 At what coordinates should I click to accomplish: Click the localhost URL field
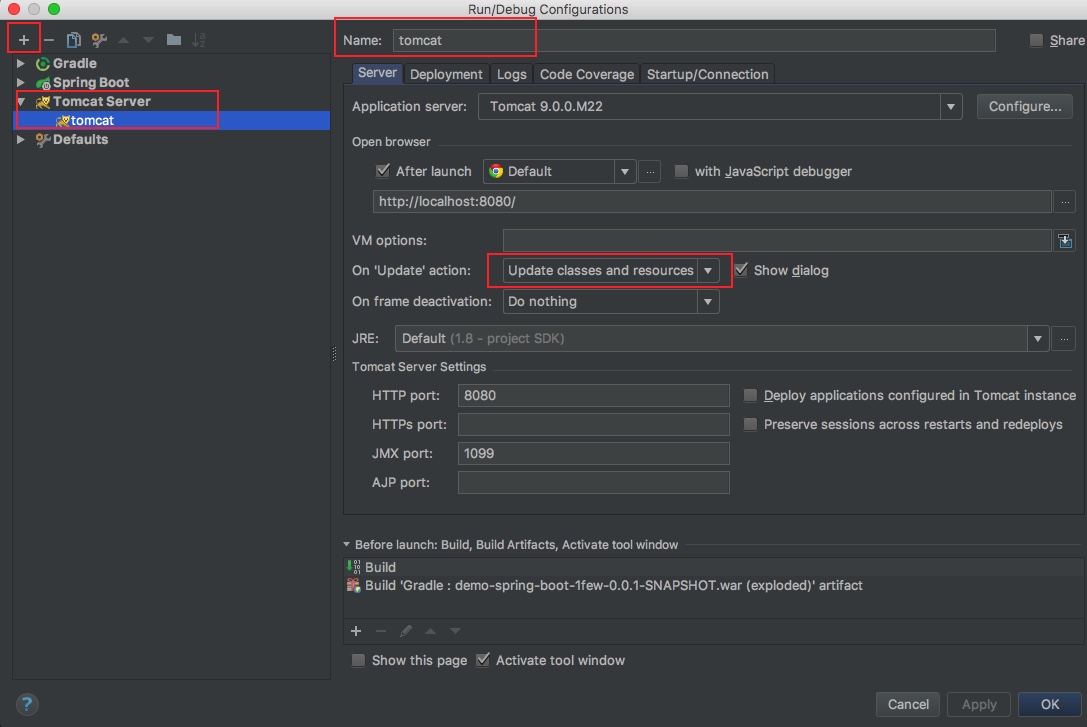(x=712, y=202)
